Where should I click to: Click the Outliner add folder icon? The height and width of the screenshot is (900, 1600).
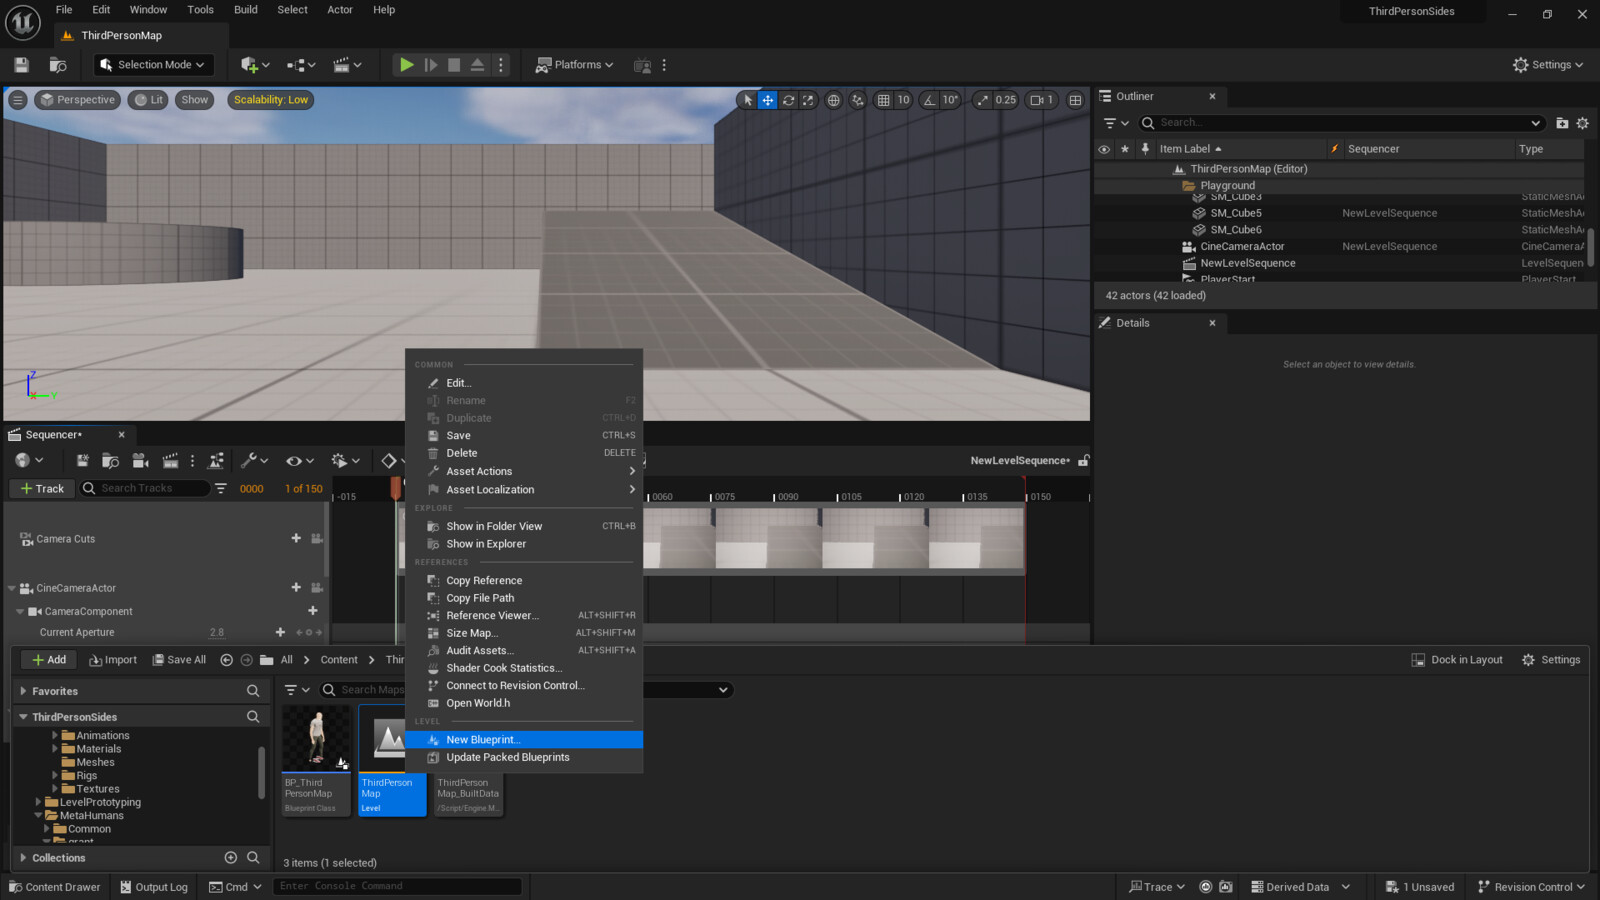1562,123
